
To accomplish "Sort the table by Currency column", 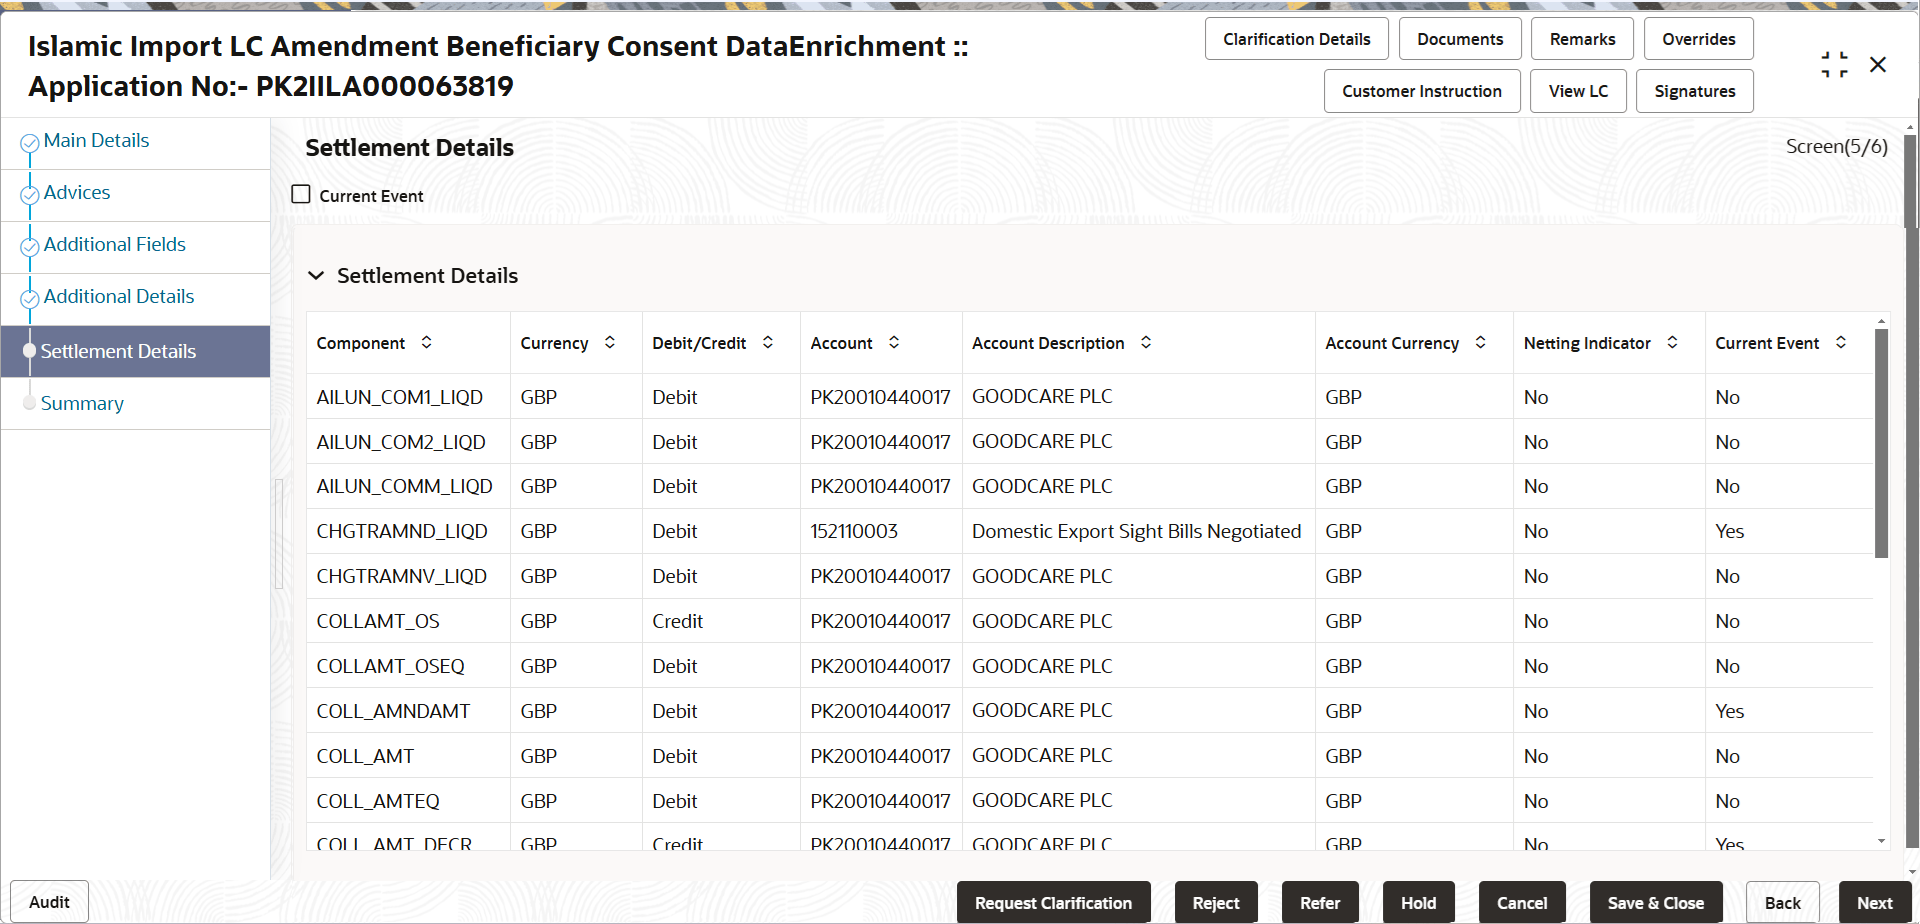I will tap(610, 342).
